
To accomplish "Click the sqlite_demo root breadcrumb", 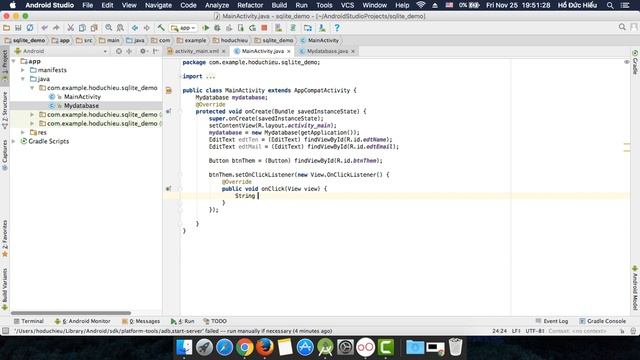I will point(25,40).
